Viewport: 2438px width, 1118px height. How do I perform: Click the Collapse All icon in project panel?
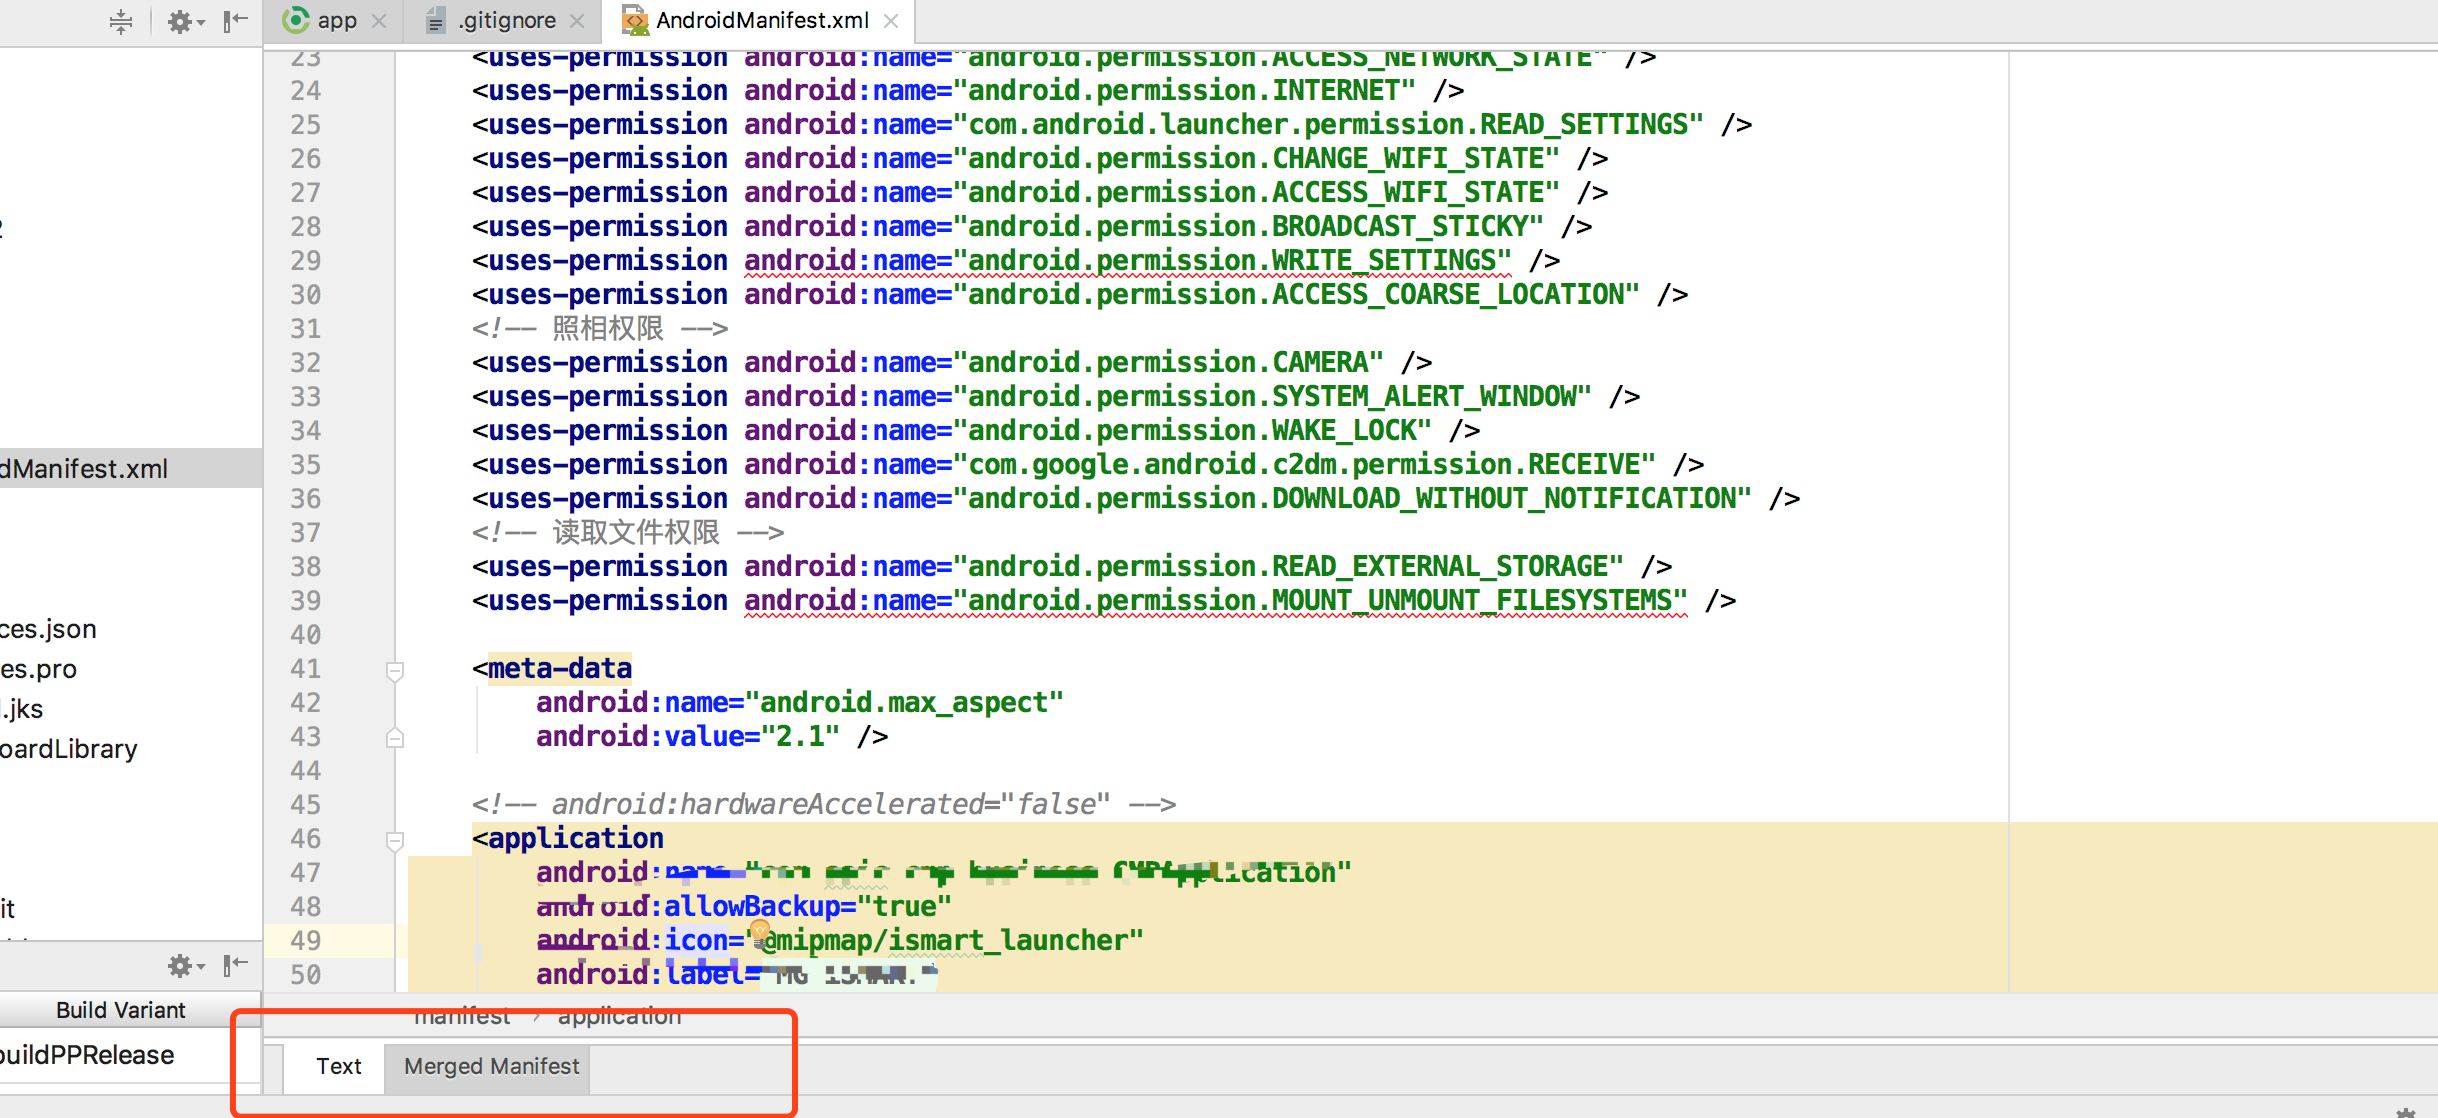[x=121, y=21]
